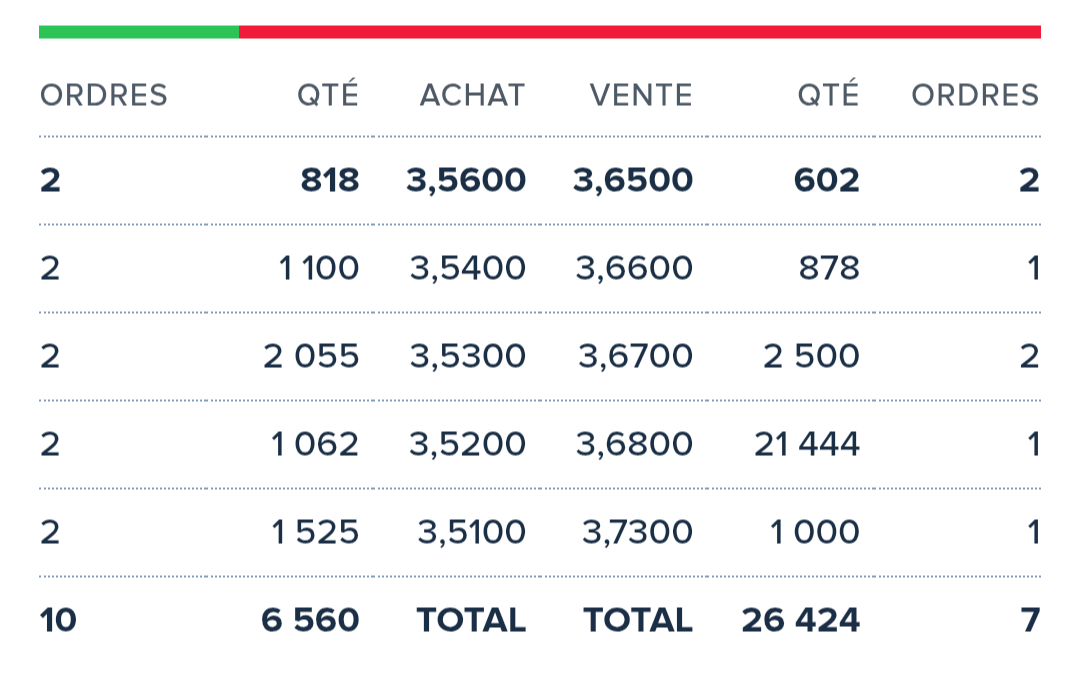This screenshot has height=677, width=1080.
Task: Click ask price 3,6600
Action: [634, 268]
